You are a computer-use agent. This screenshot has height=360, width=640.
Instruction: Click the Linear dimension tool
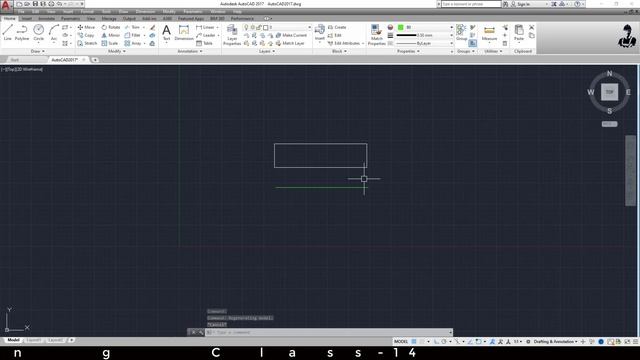[205, 27]
